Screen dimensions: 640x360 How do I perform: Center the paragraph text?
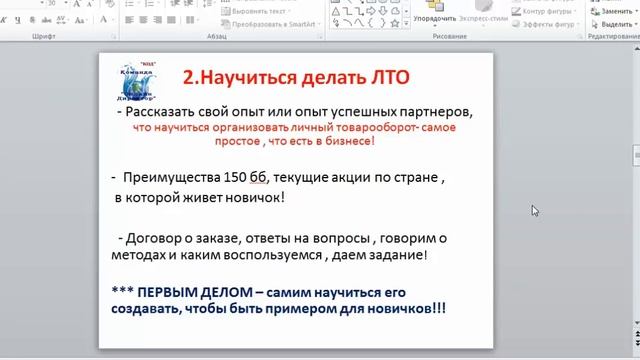[x=143, y=20]
